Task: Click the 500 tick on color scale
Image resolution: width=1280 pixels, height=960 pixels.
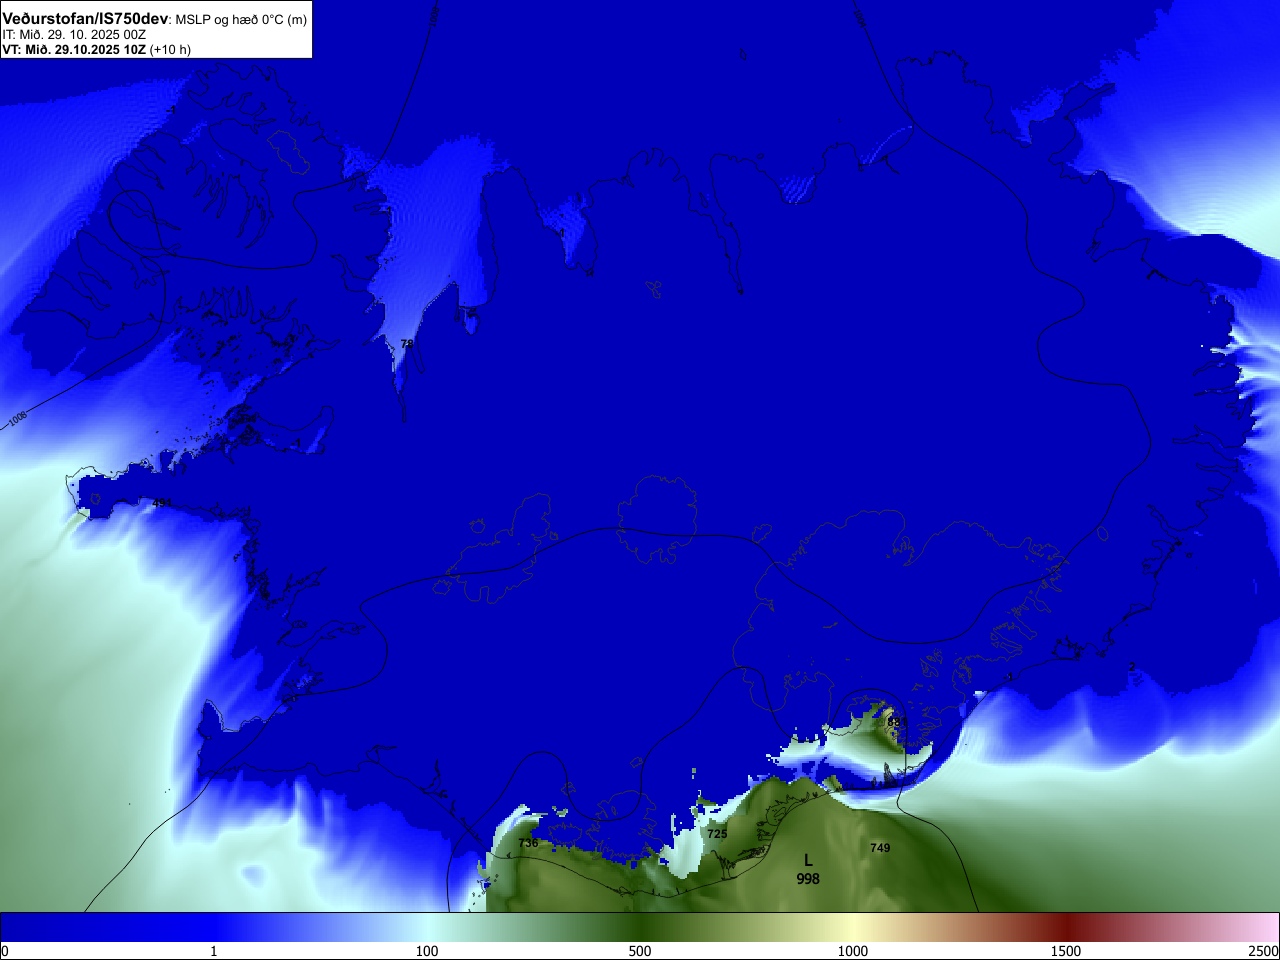Action: (640, 951)
